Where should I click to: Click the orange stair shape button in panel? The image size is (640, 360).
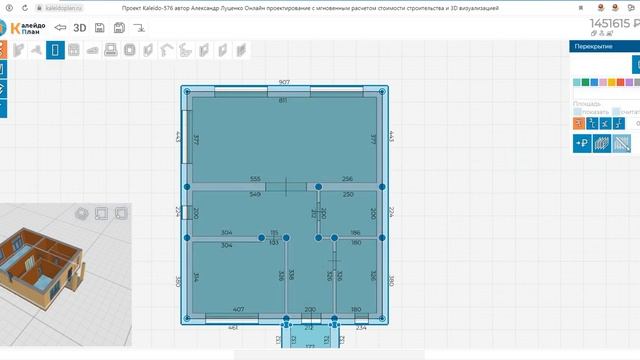coord(579,123)
